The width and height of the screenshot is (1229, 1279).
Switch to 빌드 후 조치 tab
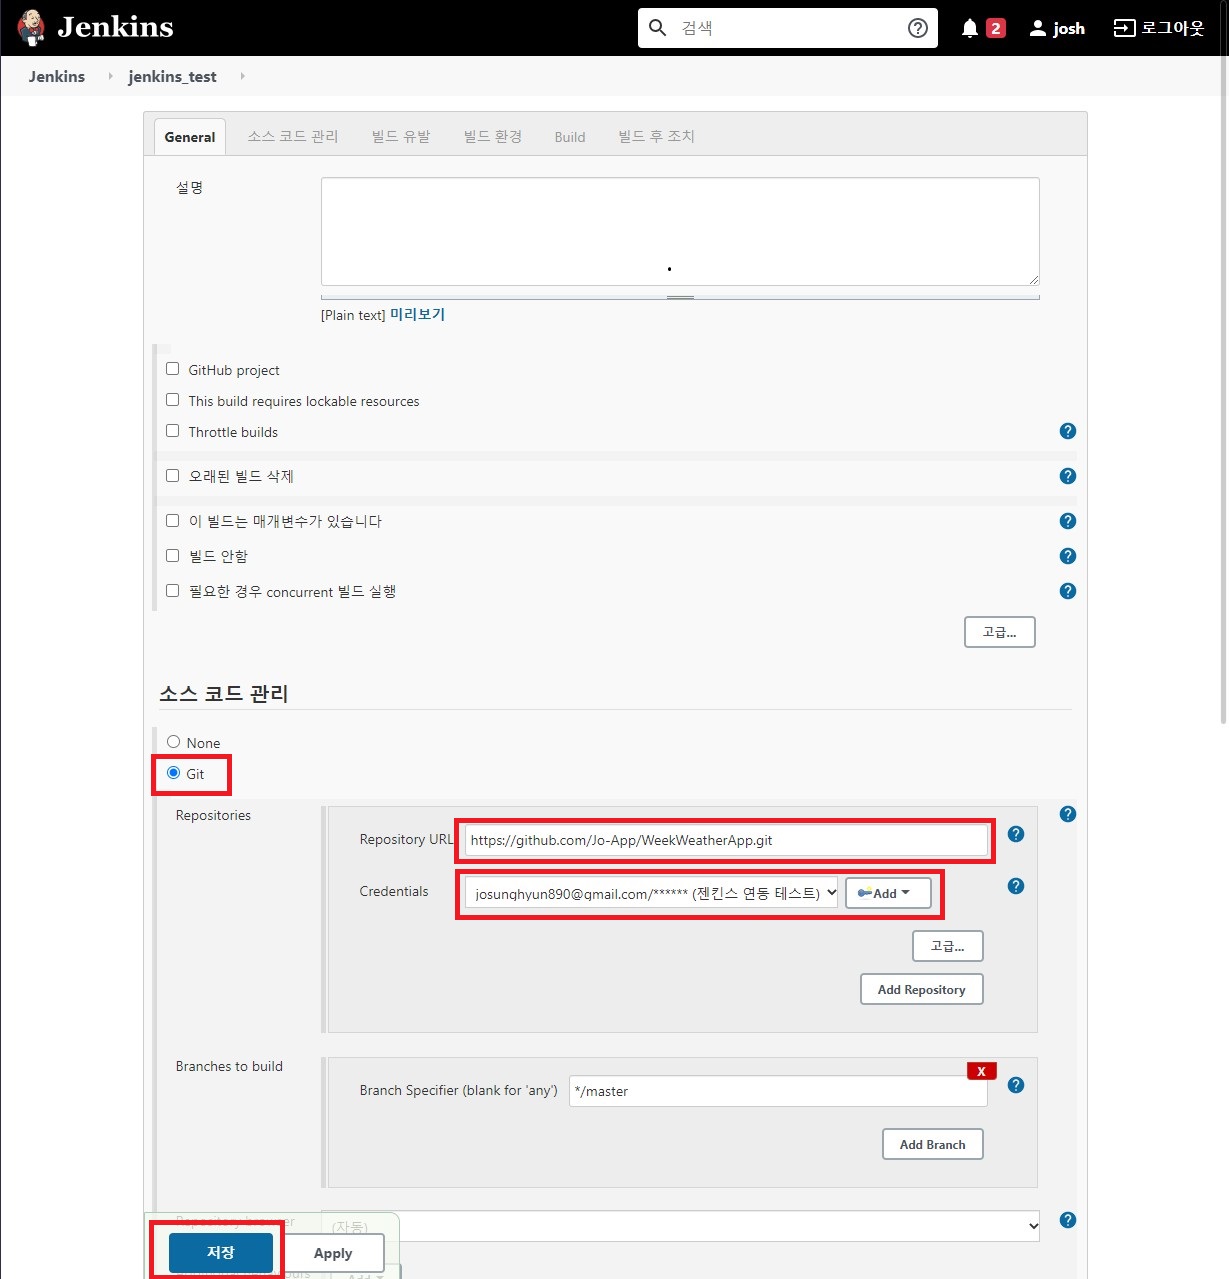click(x=656, y=137)
